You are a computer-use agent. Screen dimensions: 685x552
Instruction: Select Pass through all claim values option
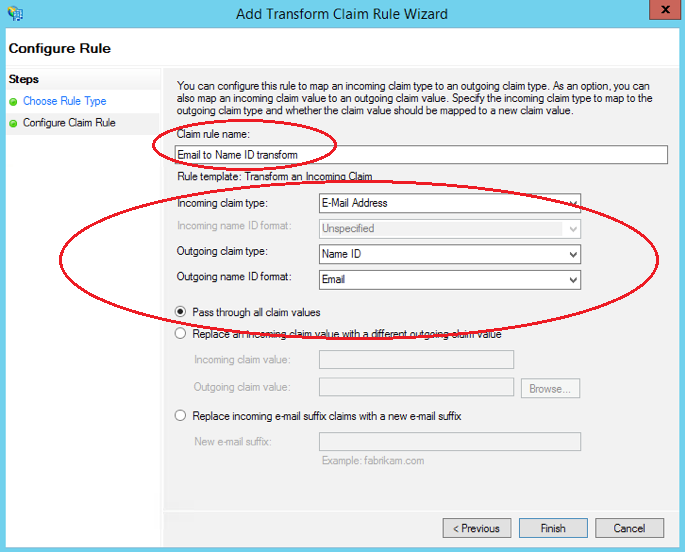[x=180, y=312]
